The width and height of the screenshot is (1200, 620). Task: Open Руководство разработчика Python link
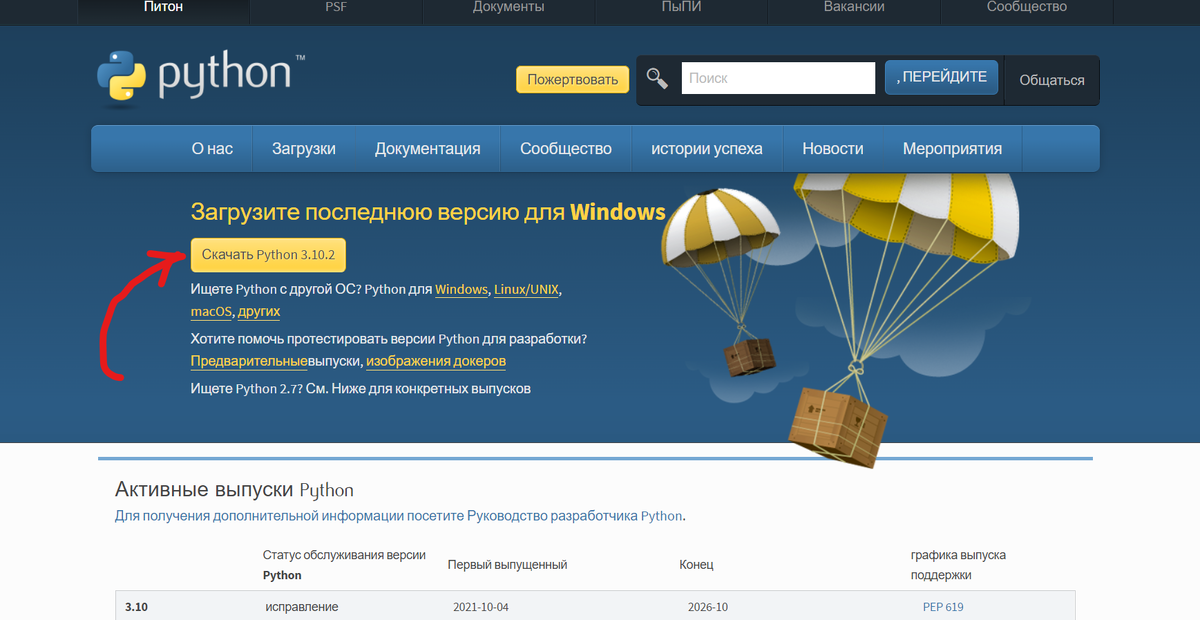coord(574,516)
